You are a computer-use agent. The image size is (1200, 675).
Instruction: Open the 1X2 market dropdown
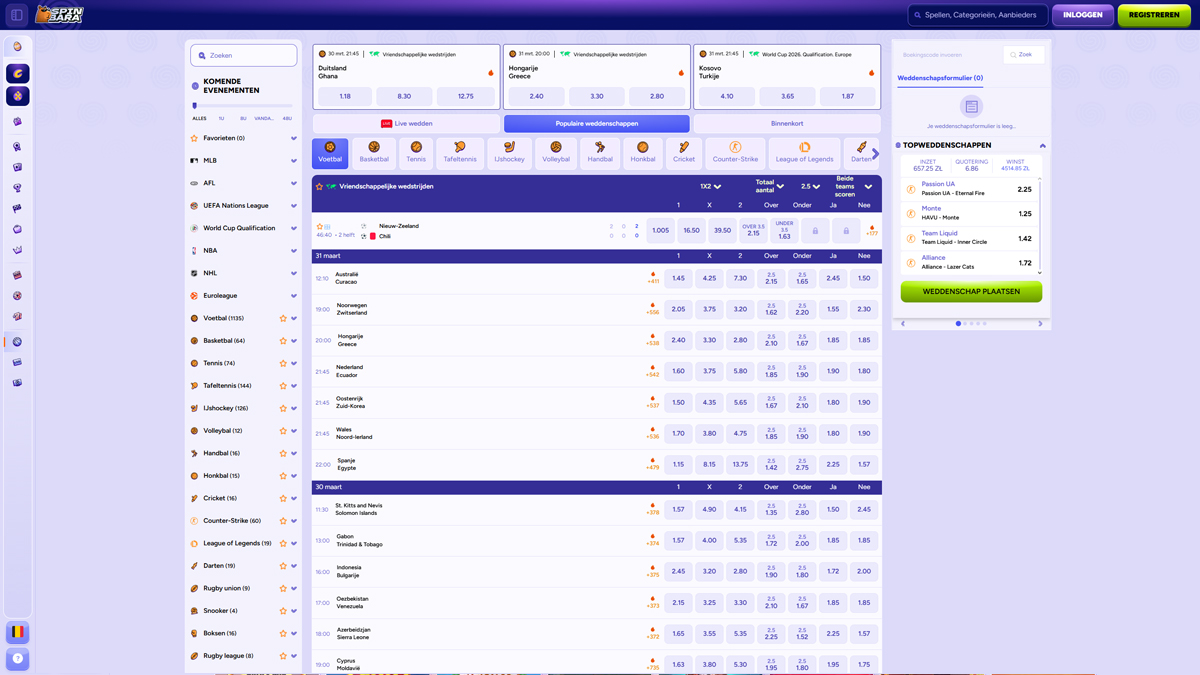(x=710, y=186)
